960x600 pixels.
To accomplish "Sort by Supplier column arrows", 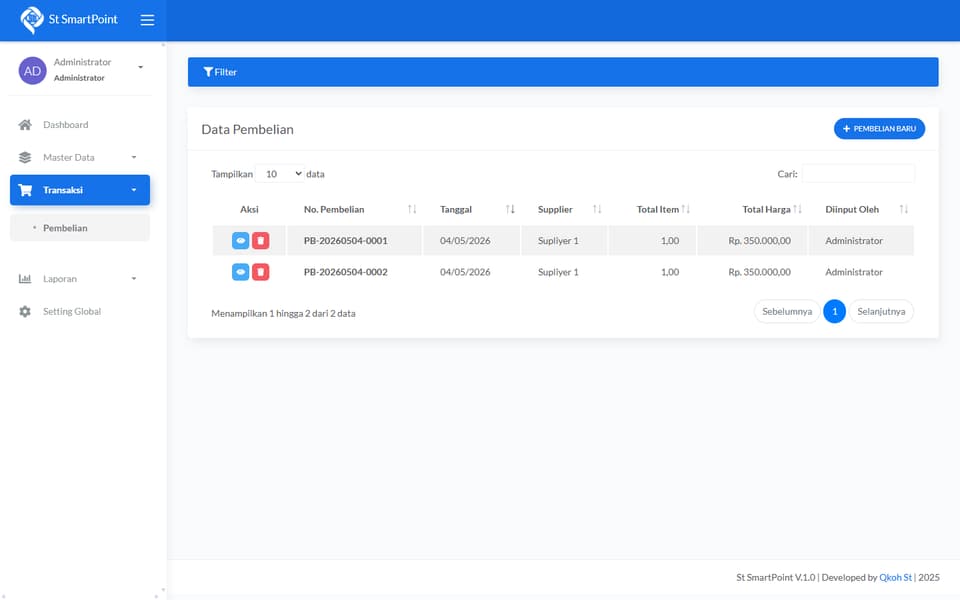I will [597, 209].
